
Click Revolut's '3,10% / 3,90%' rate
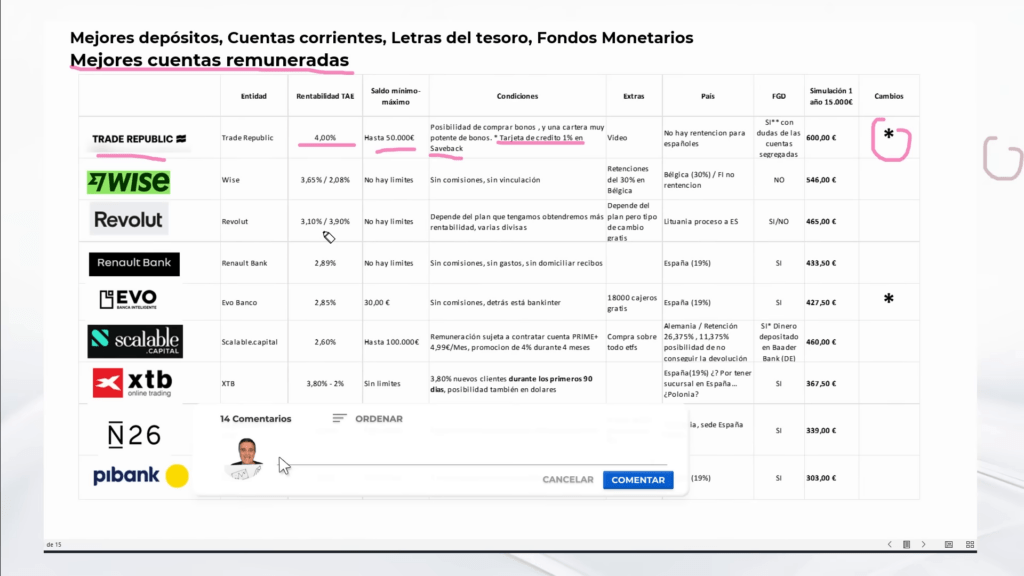[325, 221]
